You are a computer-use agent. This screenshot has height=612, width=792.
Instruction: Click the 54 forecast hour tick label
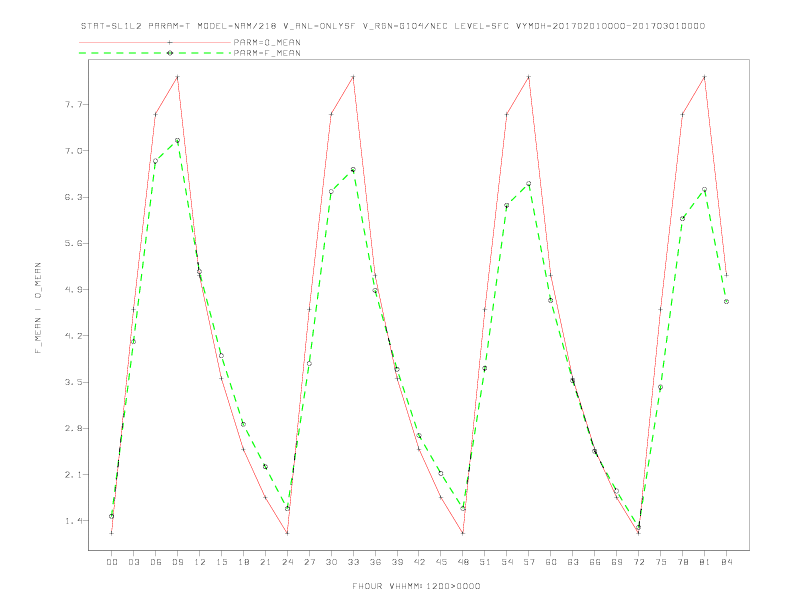coord(507,562)
